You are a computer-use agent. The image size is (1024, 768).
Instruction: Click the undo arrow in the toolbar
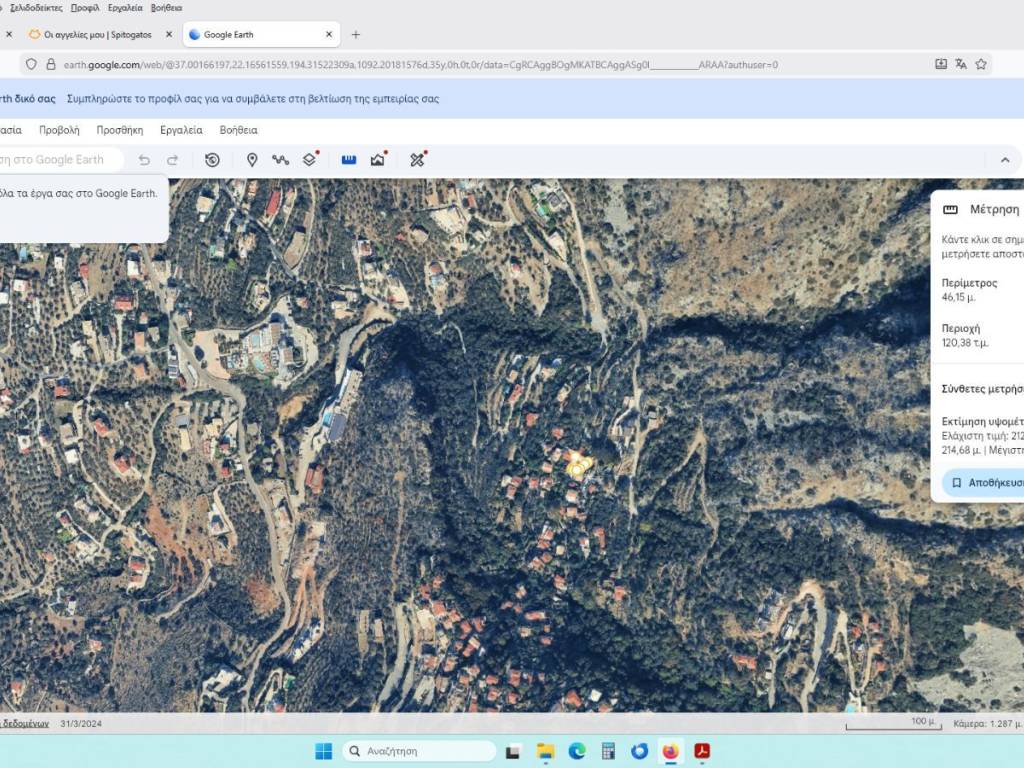tap(144, 160)
